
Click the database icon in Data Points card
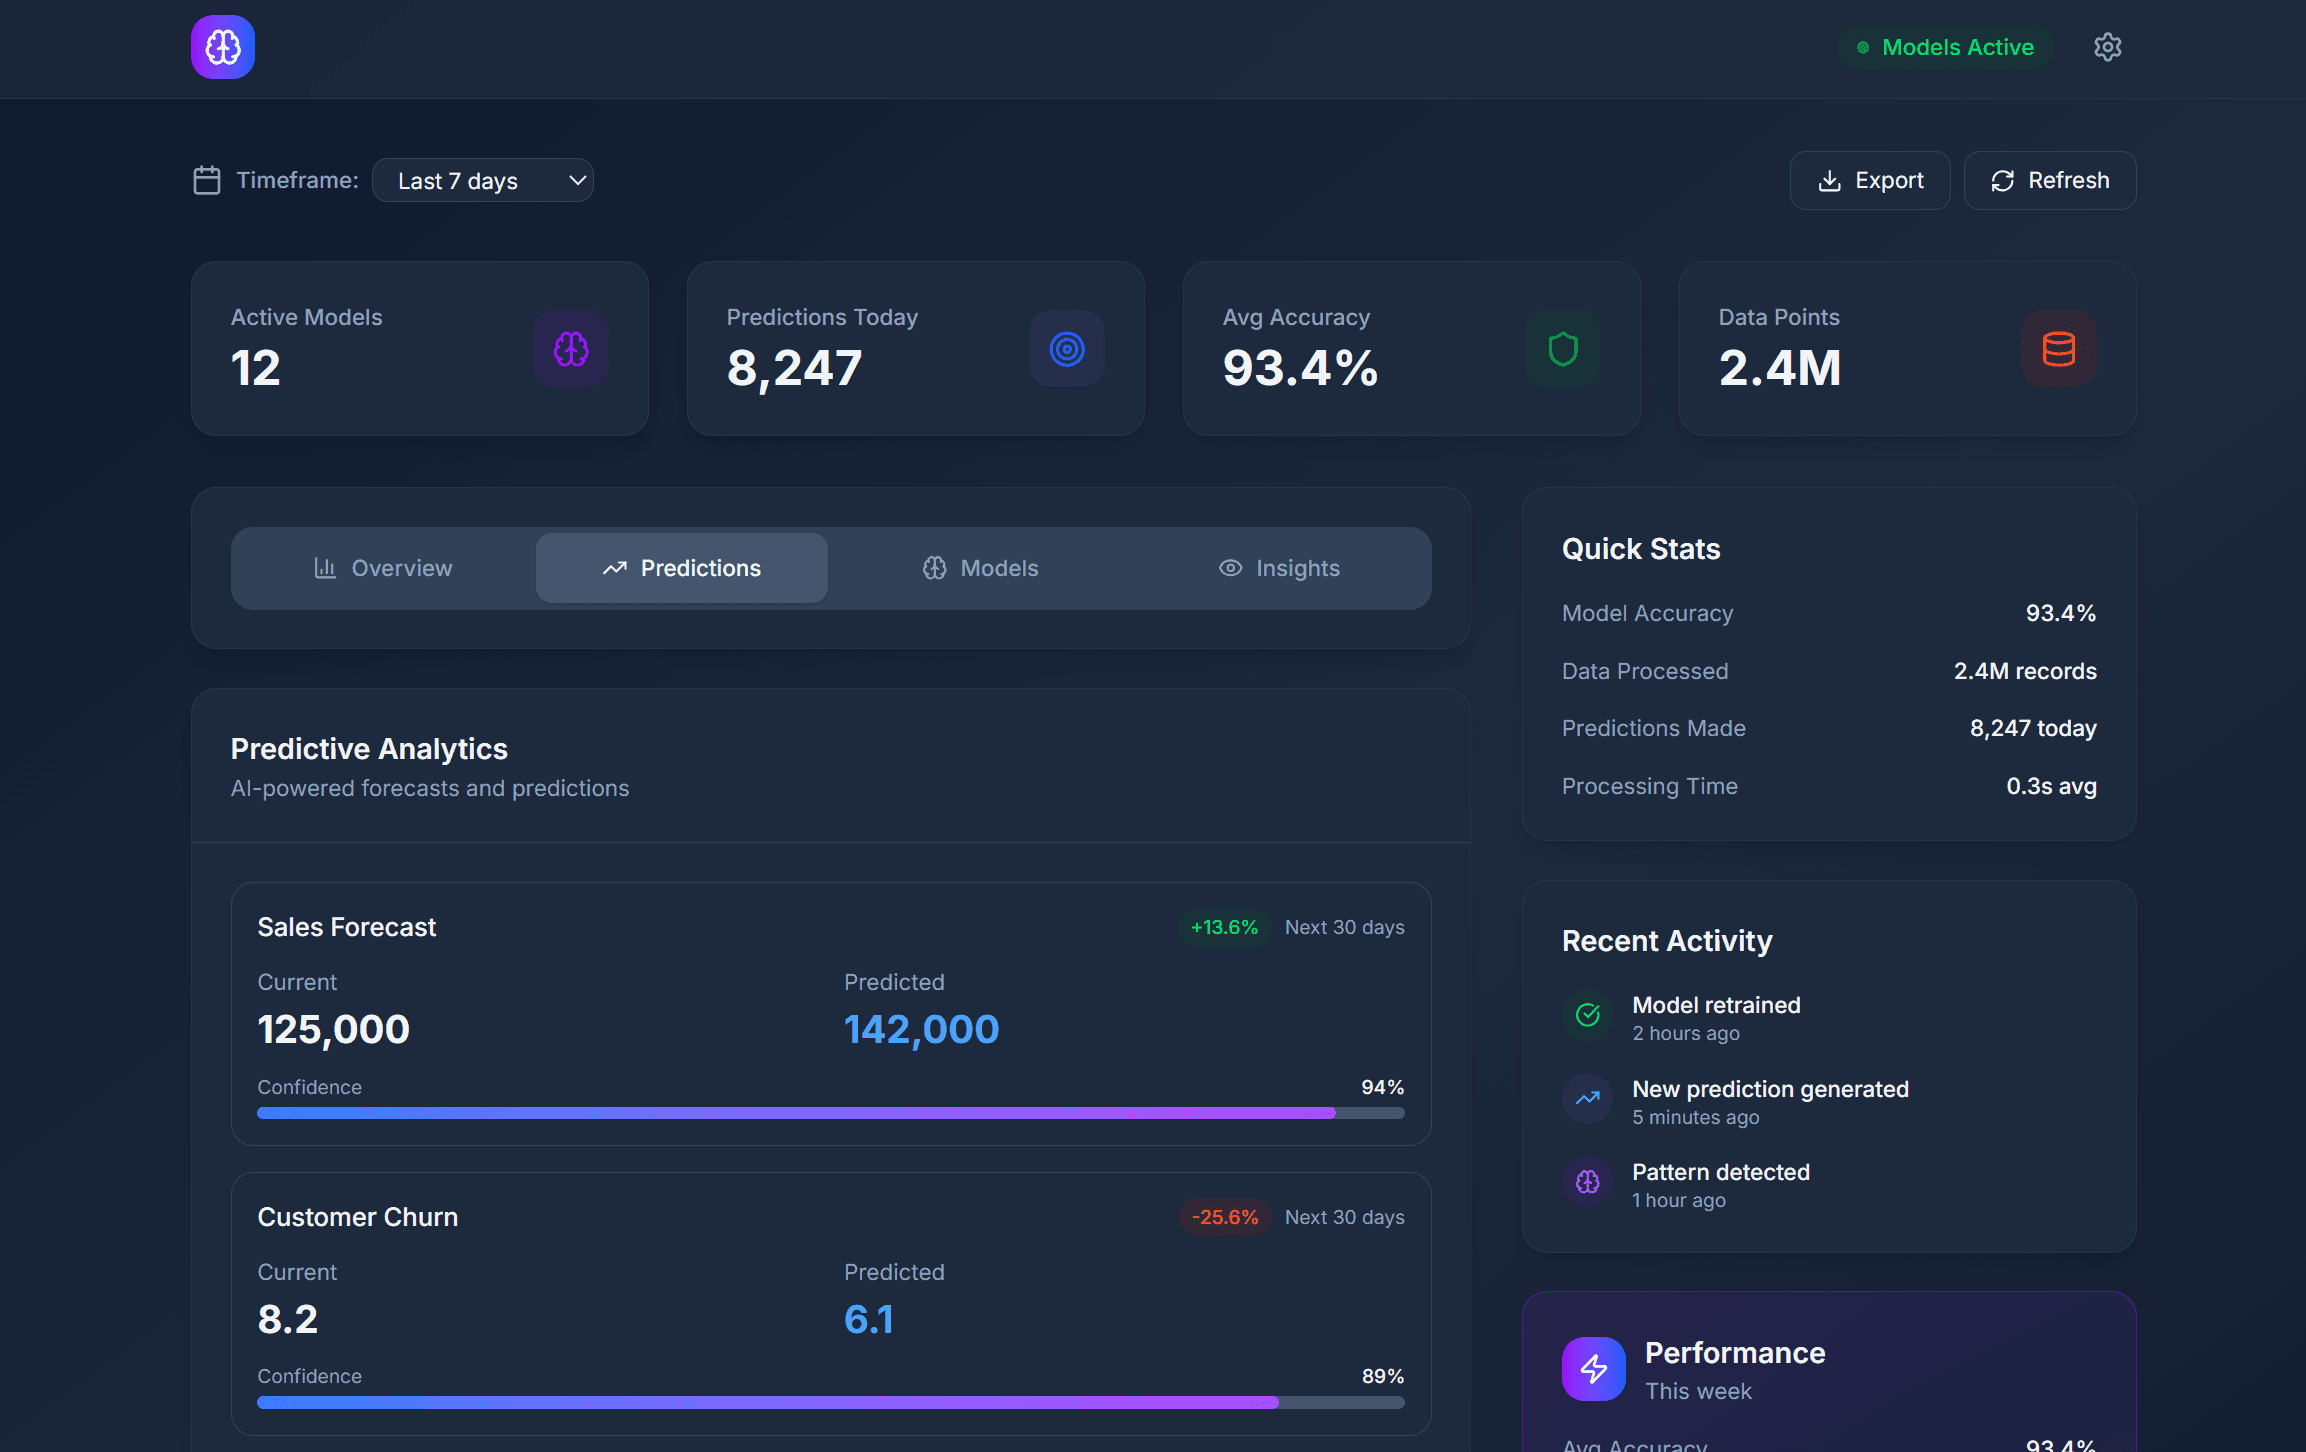(2059, 349)
